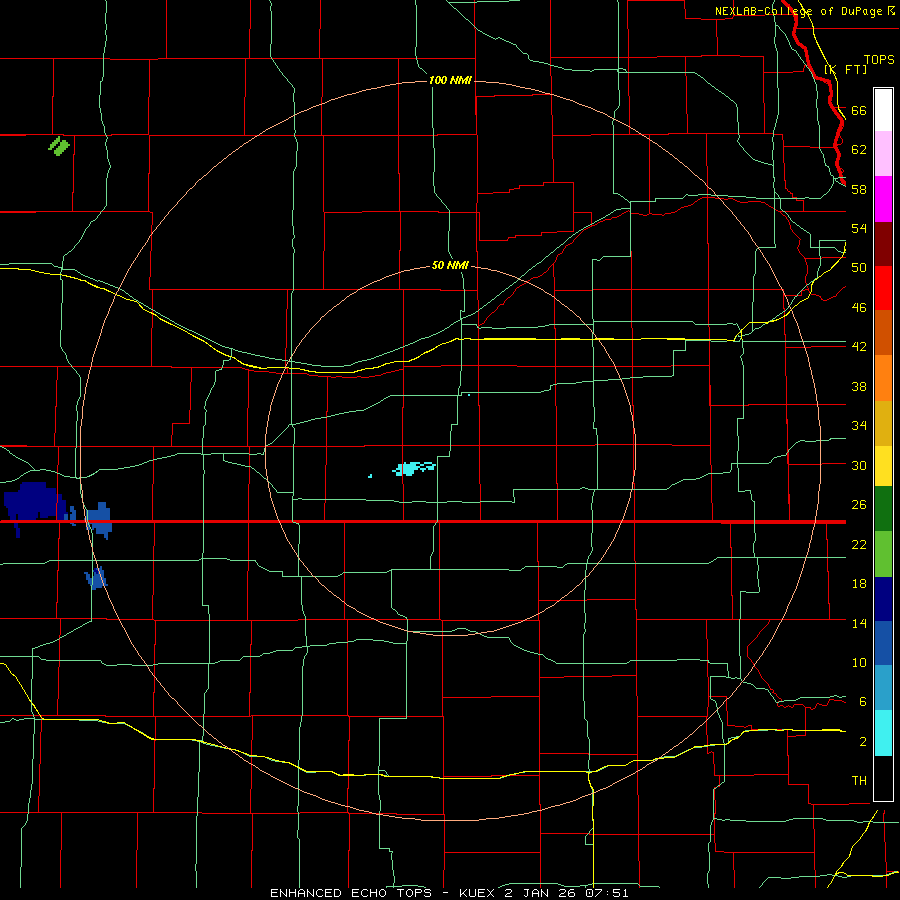
Task: Click the black TH legend swatch
Action: pyautogui.click(x=883, y=778)
